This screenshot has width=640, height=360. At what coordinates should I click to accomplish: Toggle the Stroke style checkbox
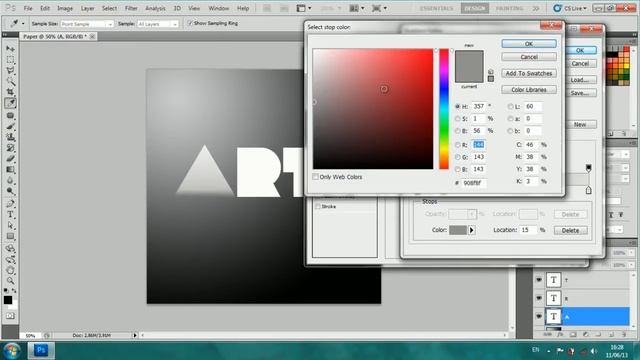pyautogui.click(x=318, y=207)
